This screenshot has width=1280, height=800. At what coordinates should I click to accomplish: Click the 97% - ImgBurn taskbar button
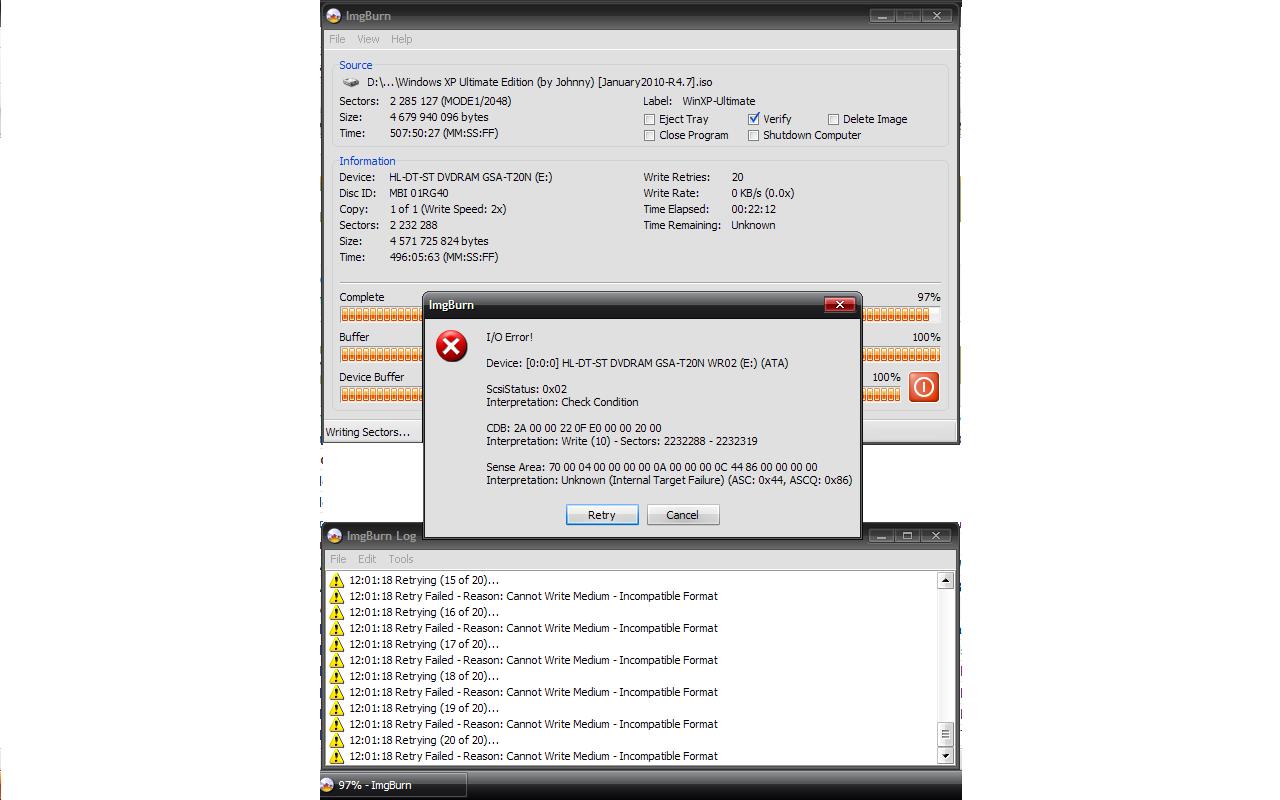pos(393,785)
